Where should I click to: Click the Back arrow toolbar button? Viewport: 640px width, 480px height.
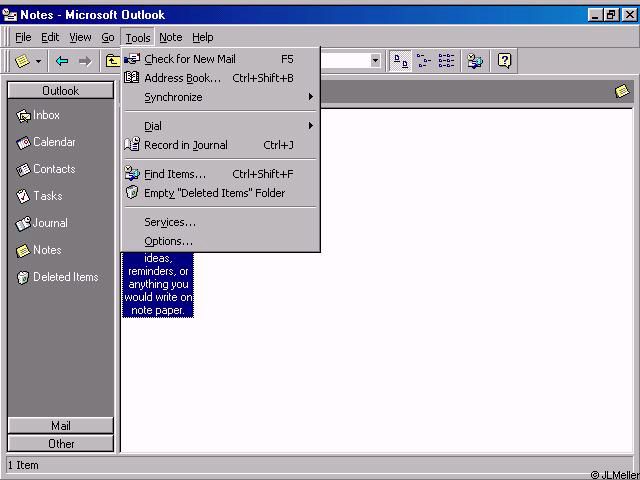click(x=62, y=61)
